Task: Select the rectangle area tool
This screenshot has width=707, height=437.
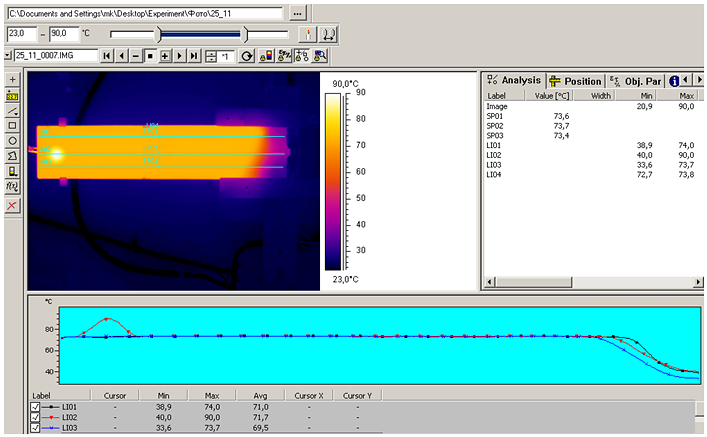Action: tap(12, 126)
